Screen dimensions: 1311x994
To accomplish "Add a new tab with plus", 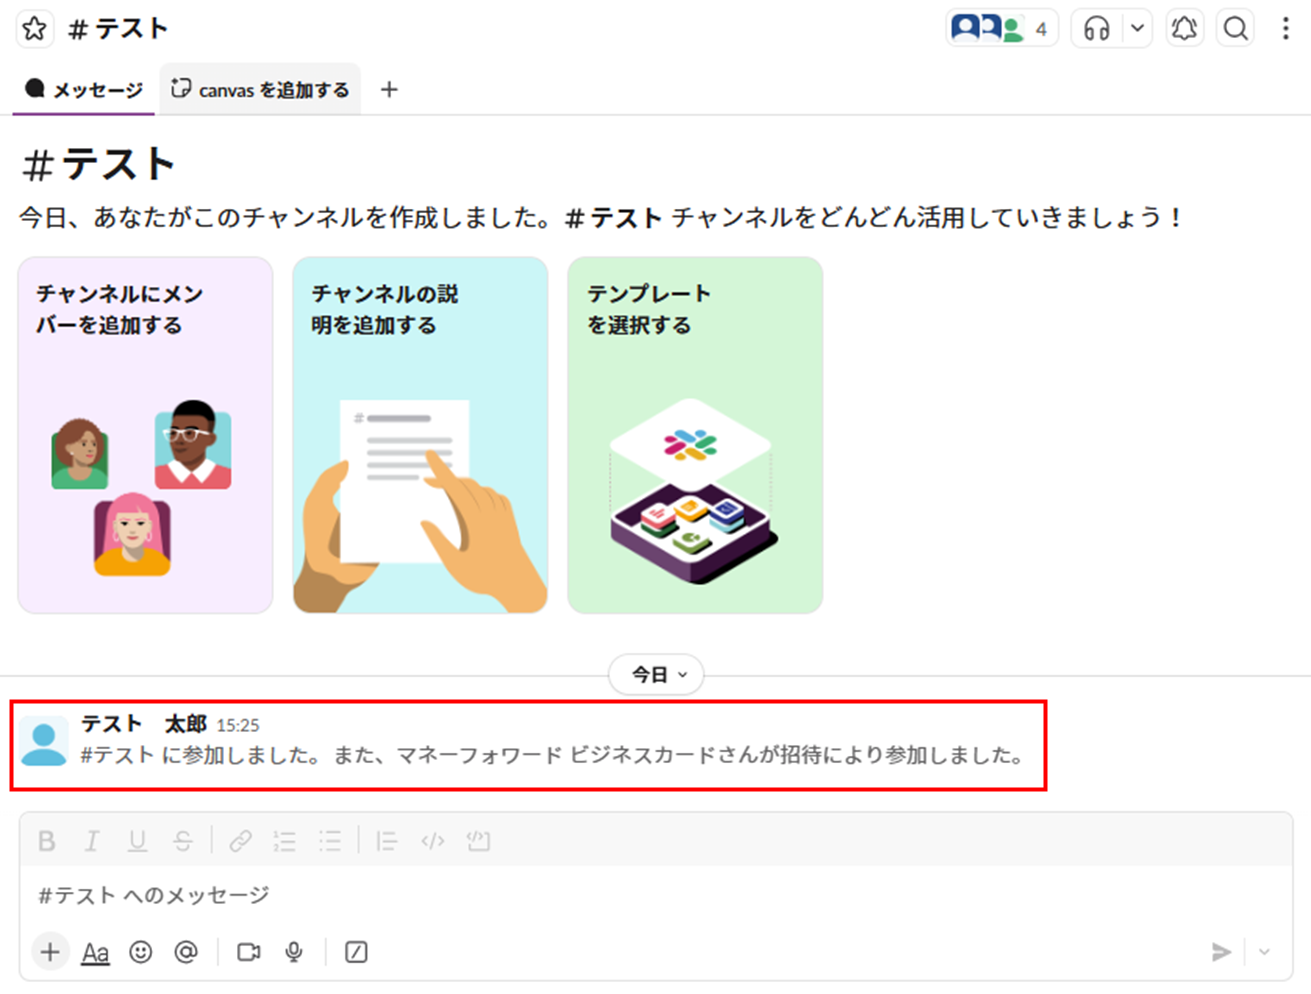I will point(389,90).
